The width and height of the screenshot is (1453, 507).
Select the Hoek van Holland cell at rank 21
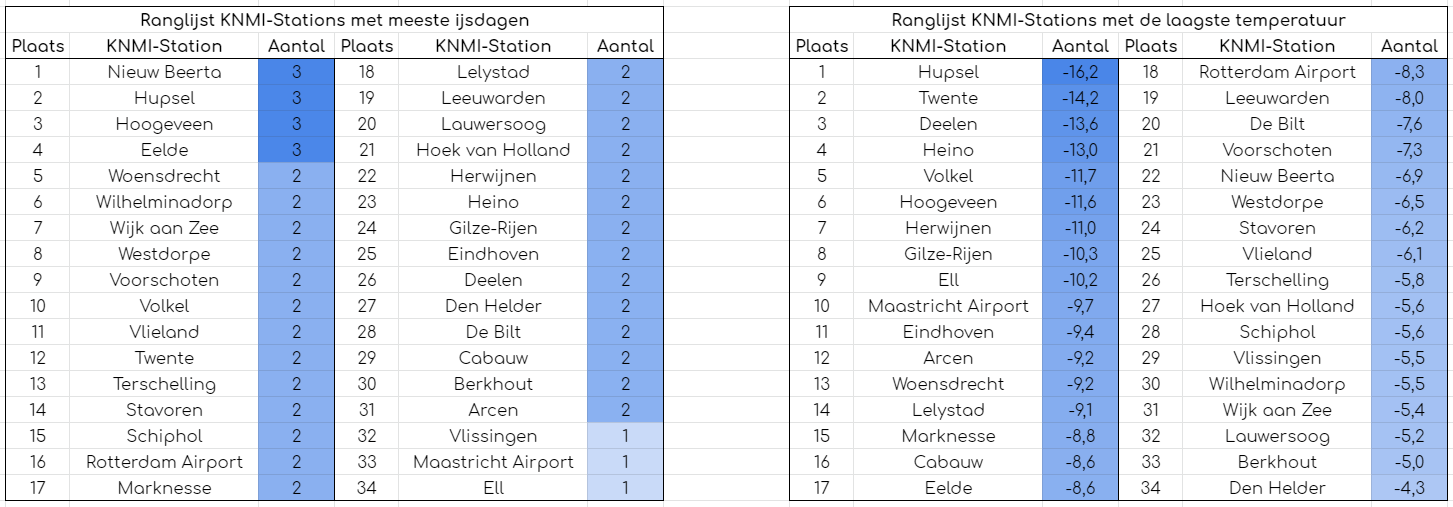(x=493, y=150)
